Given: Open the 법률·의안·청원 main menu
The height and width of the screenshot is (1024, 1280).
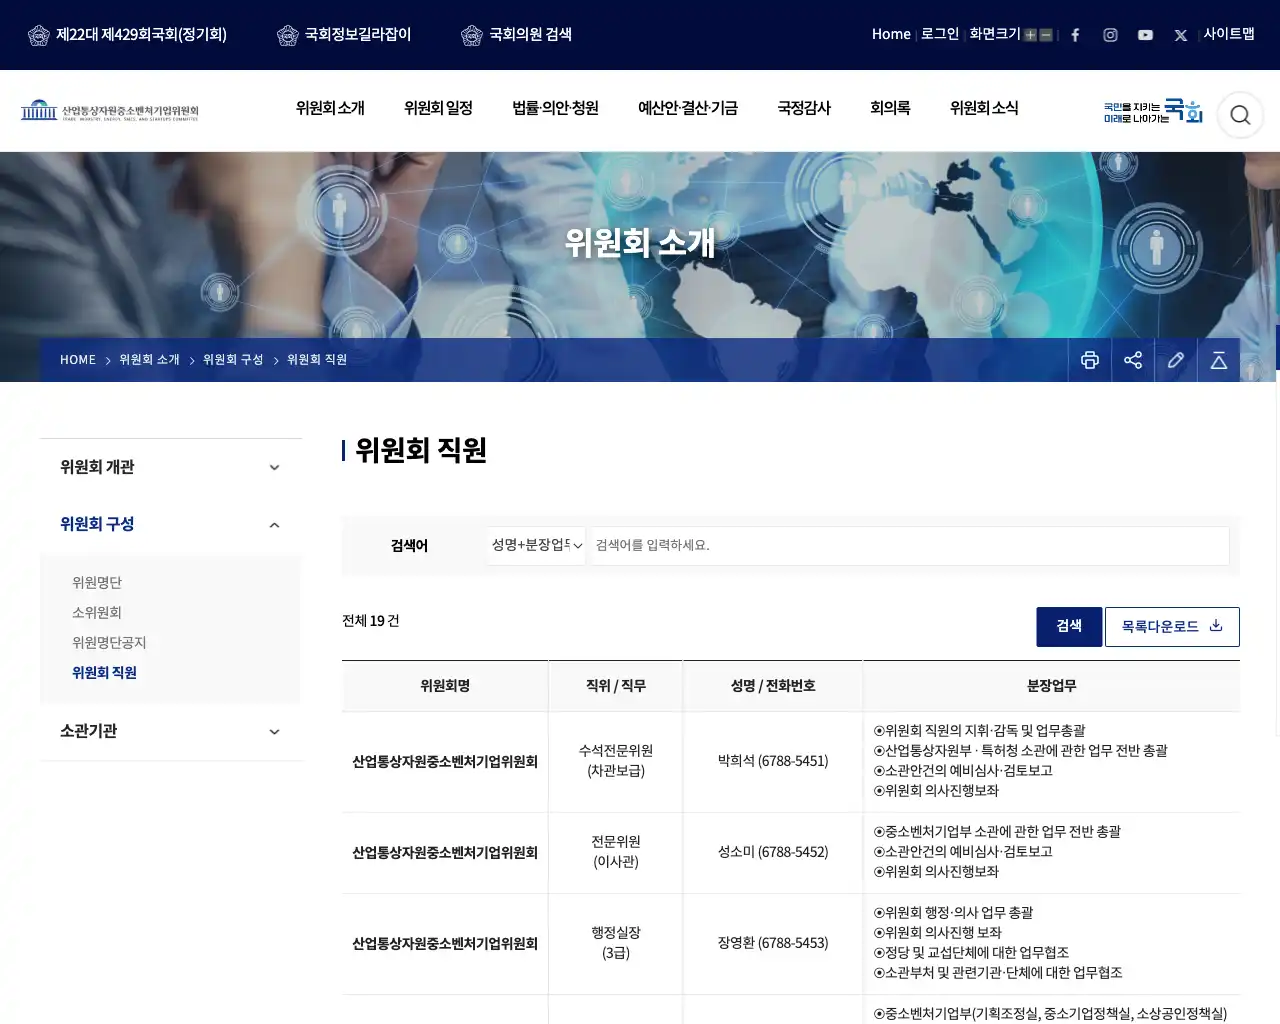Looking at the screenshot, I should 555,108.
